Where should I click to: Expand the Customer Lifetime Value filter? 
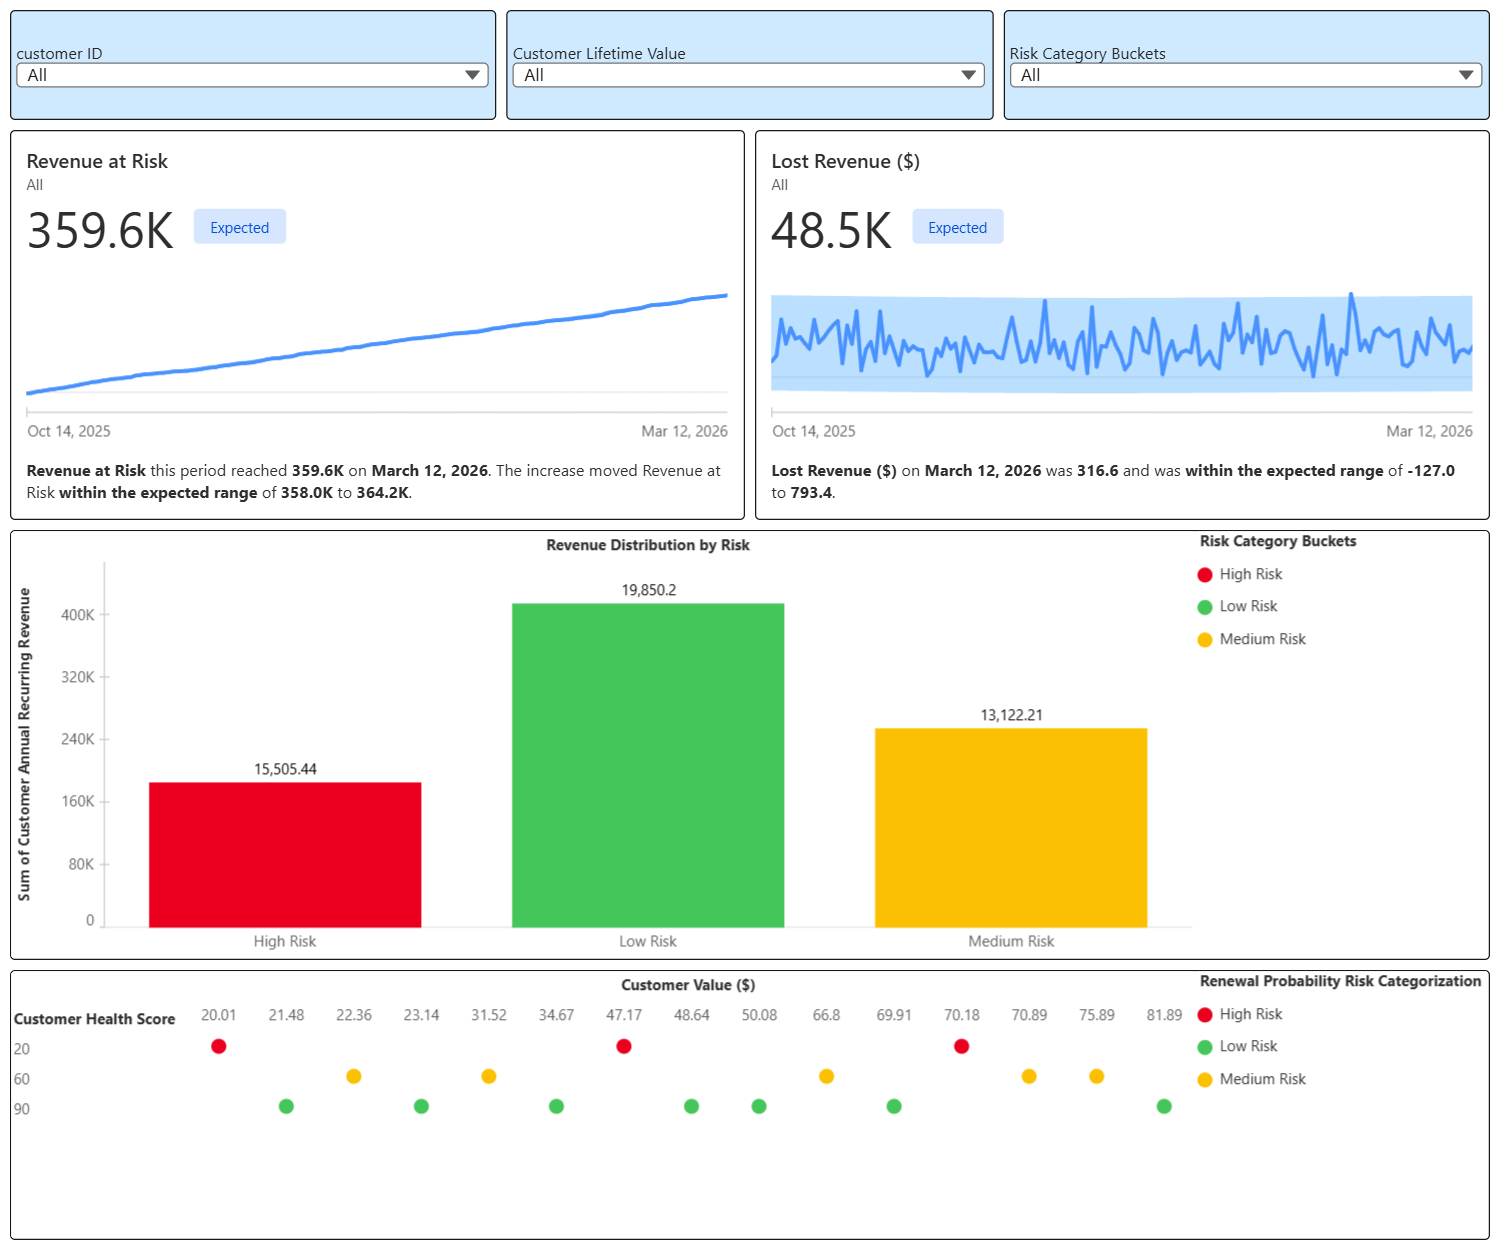point(749,75)
